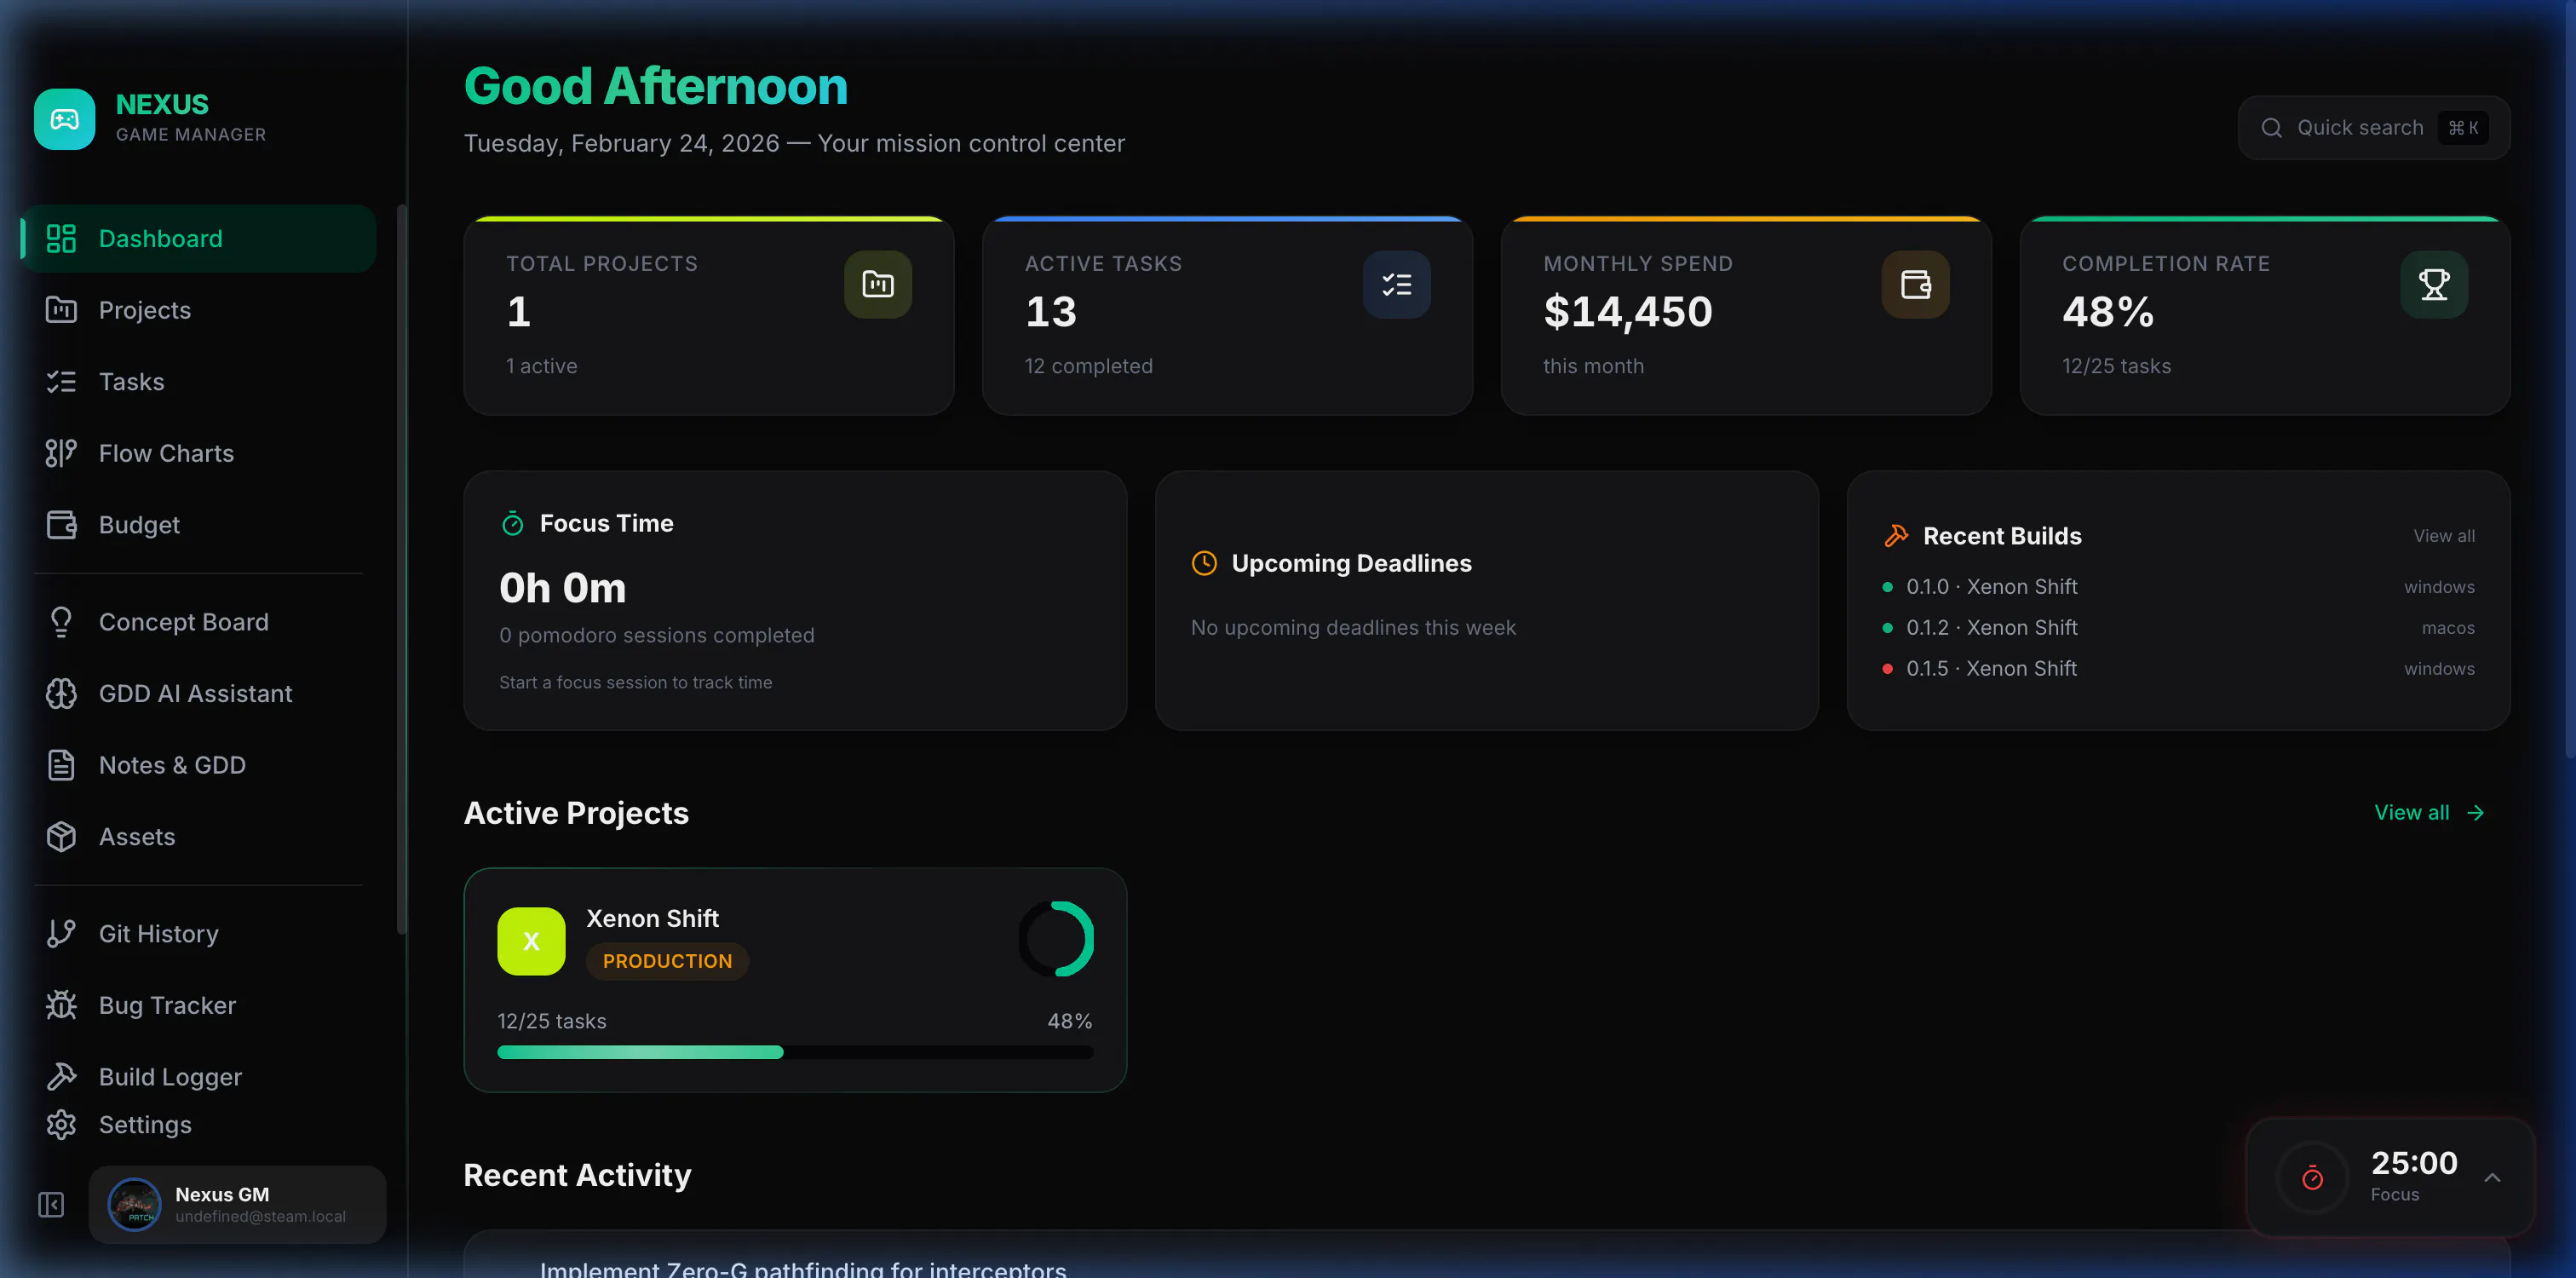Click the PRODUCTION status badge
This screenshot has width=2576, height=1278.
tap(667, 961)
